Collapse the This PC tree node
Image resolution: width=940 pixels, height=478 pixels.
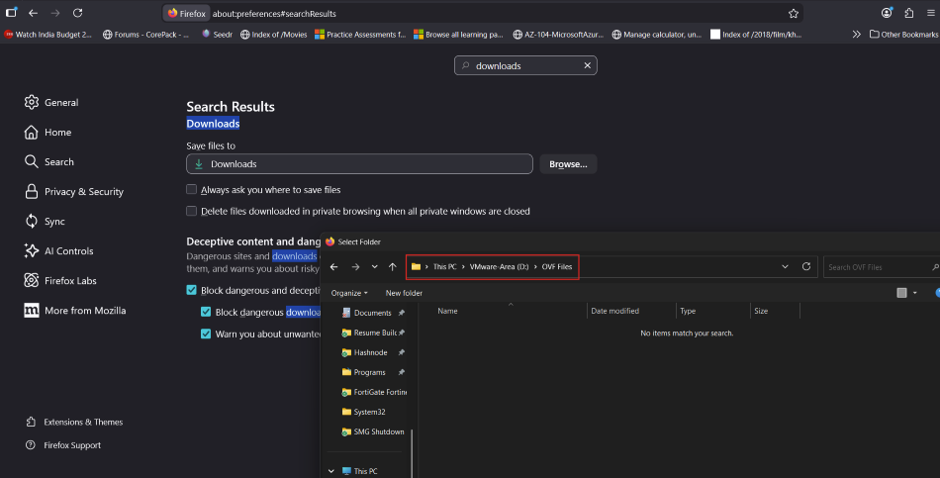(x=332, y=471)
